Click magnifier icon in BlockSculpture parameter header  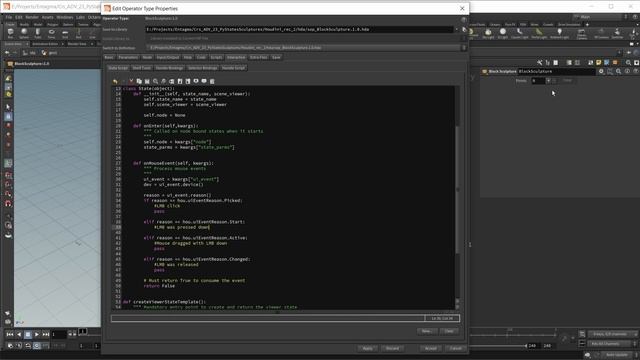pos(618,71)
